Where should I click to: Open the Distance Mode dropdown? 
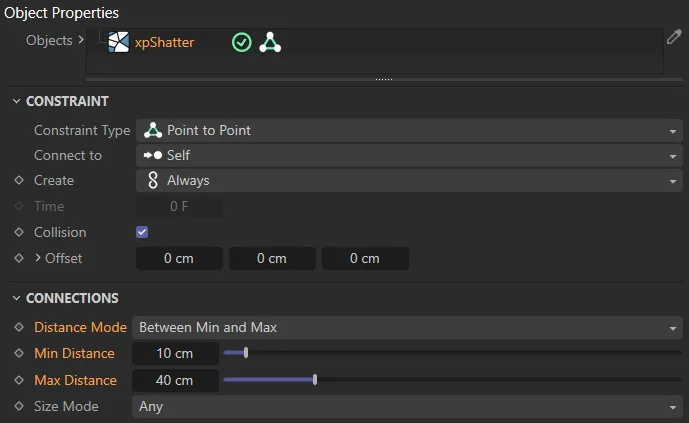[x=408, y=328]
